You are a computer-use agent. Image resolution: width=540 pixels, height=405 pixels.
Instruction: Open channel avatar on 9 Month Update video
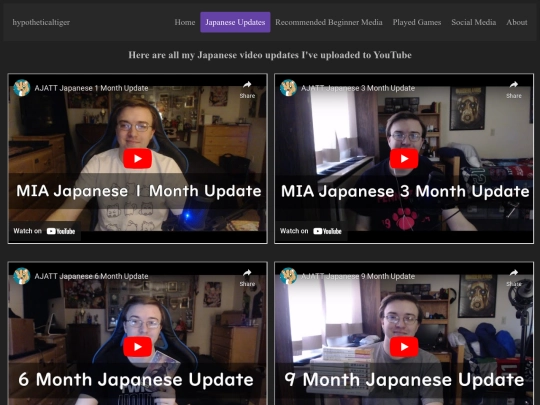tap(288, 276)
